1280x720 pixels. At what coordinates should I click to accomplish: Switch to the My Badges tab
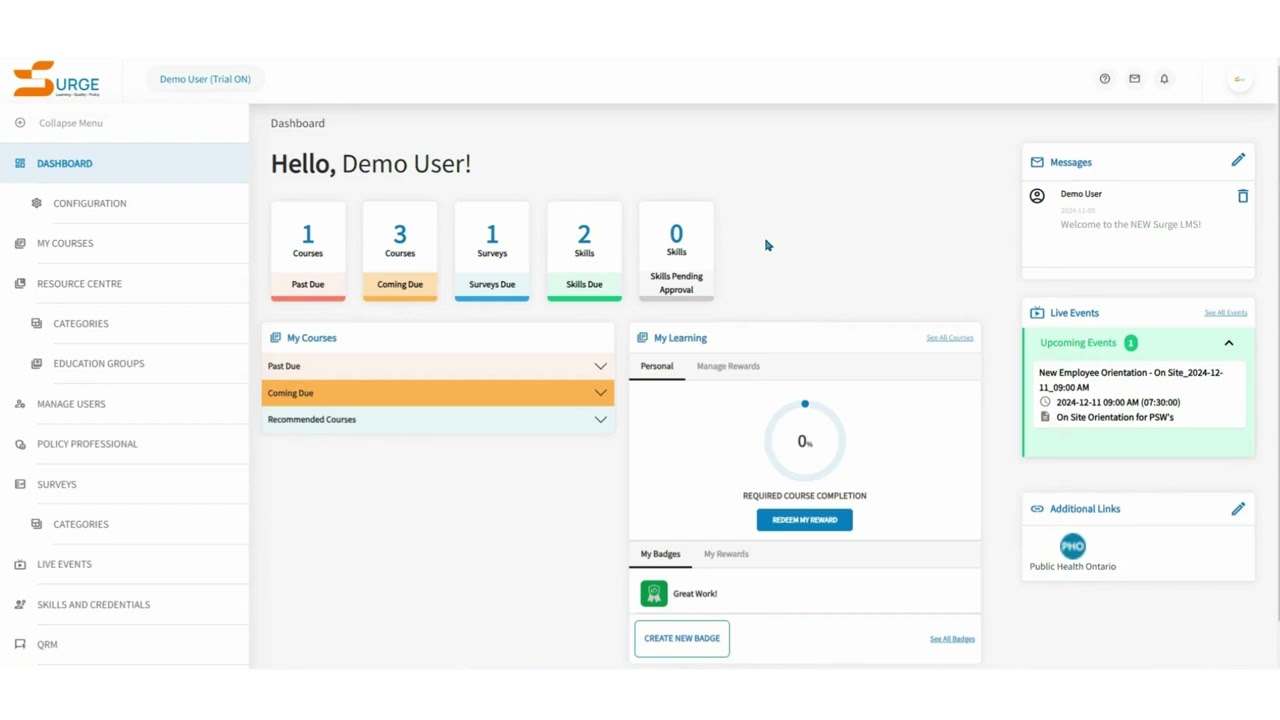point(660,554)
